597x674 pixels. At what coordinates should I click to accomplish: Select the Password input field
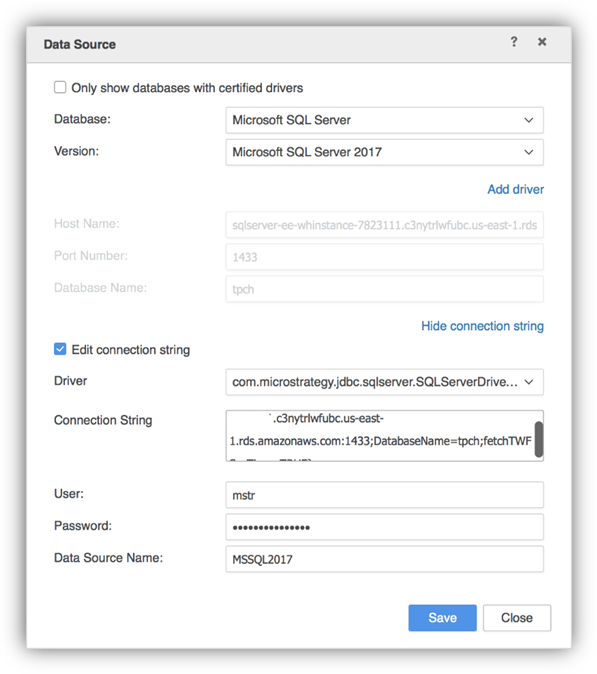pyautogui.click(x=384, y=527)
